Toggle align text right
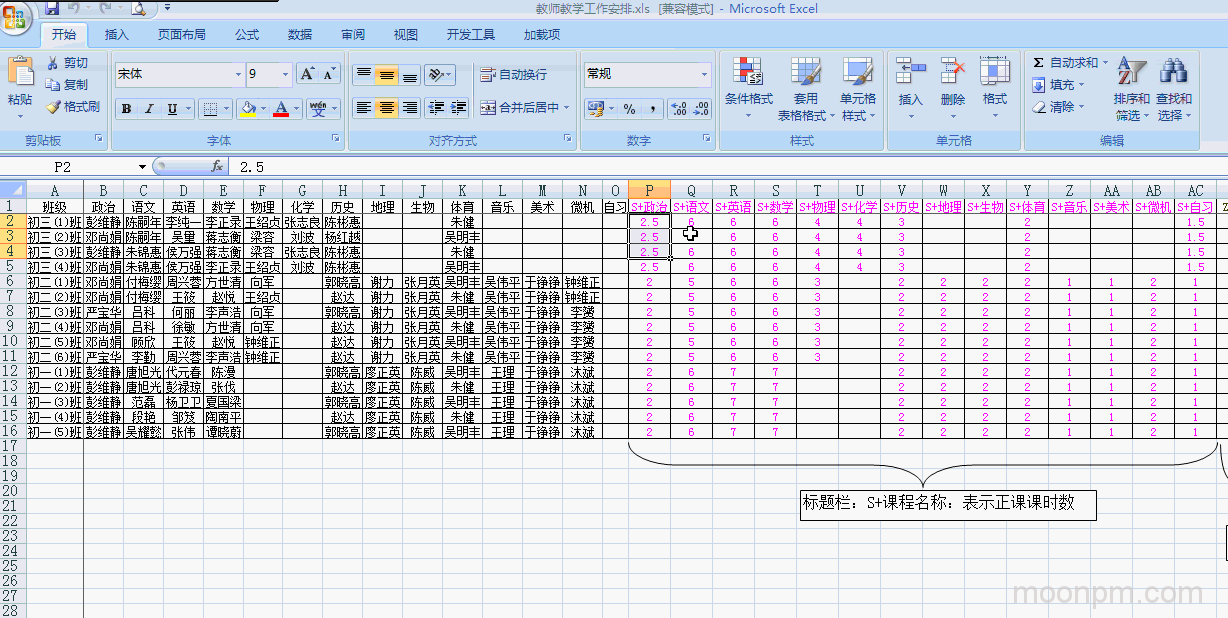Image resolution: width=1228 pixels, height=618 pixels. [410, 108]
